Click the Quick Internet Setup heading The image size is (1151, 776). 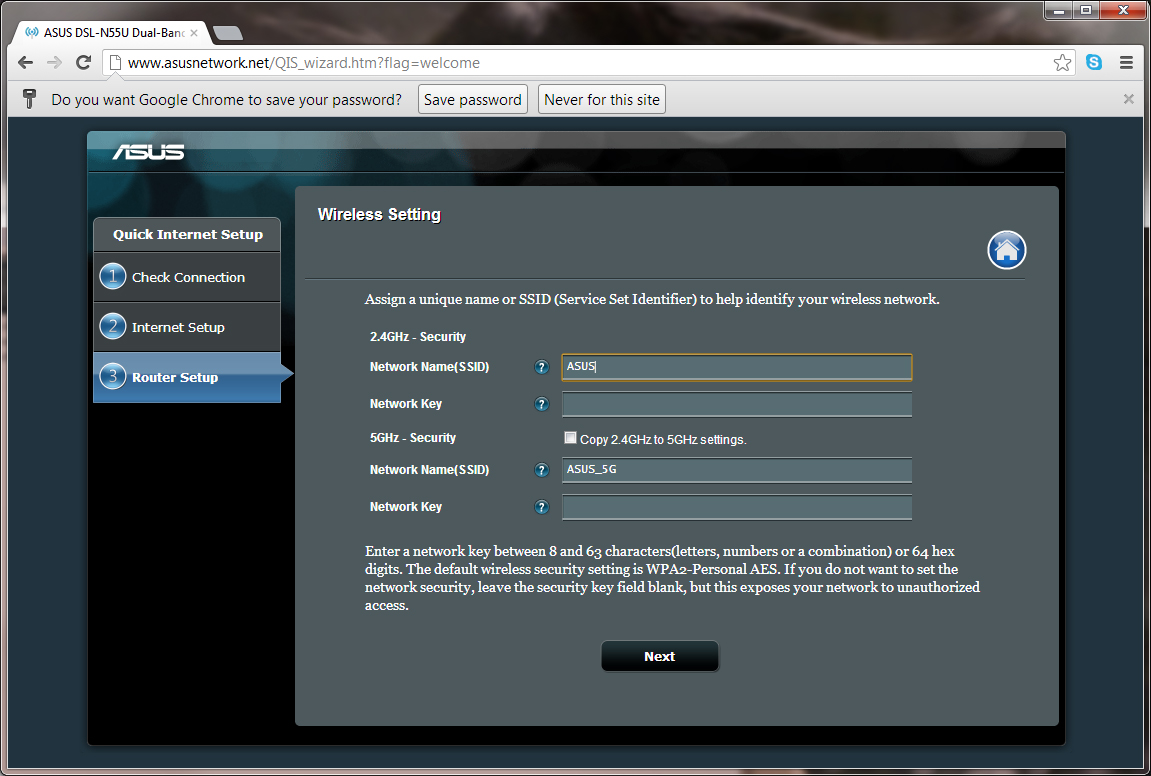coord(188,234)
